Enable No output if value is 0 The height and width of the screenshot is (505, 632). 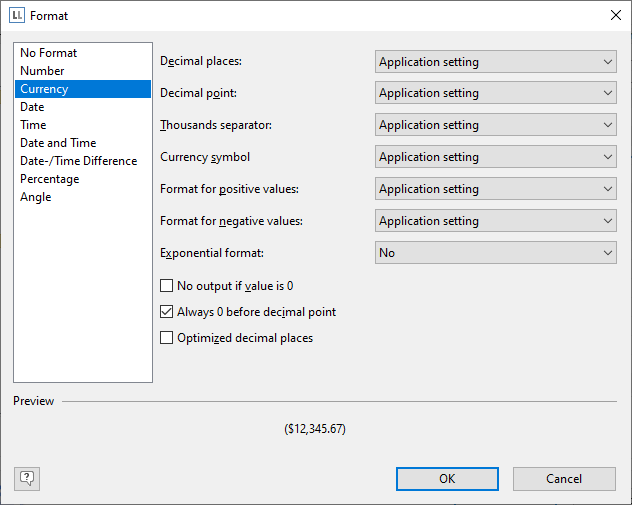click(167, 286)
